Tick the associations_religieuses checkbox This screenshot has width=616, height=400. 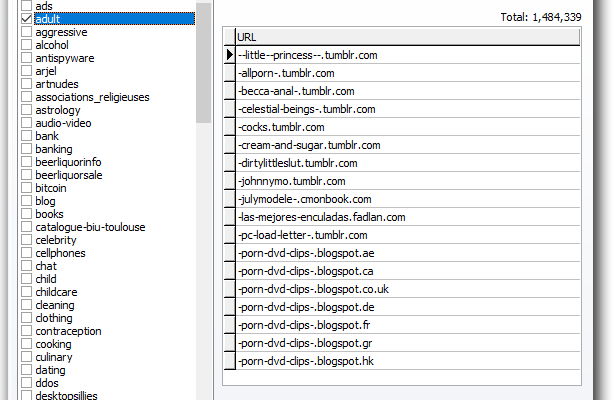(x=26, y=96)
